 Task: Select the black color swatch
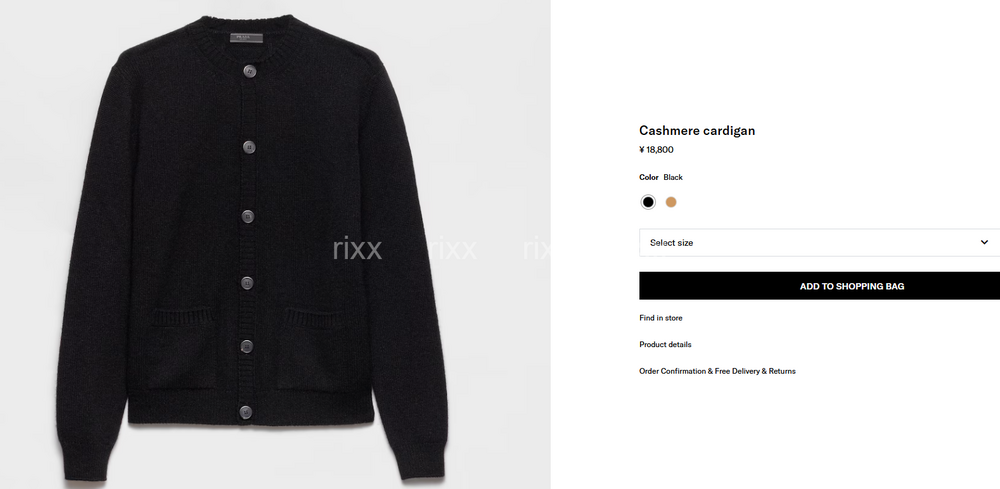tap(648, 202)
